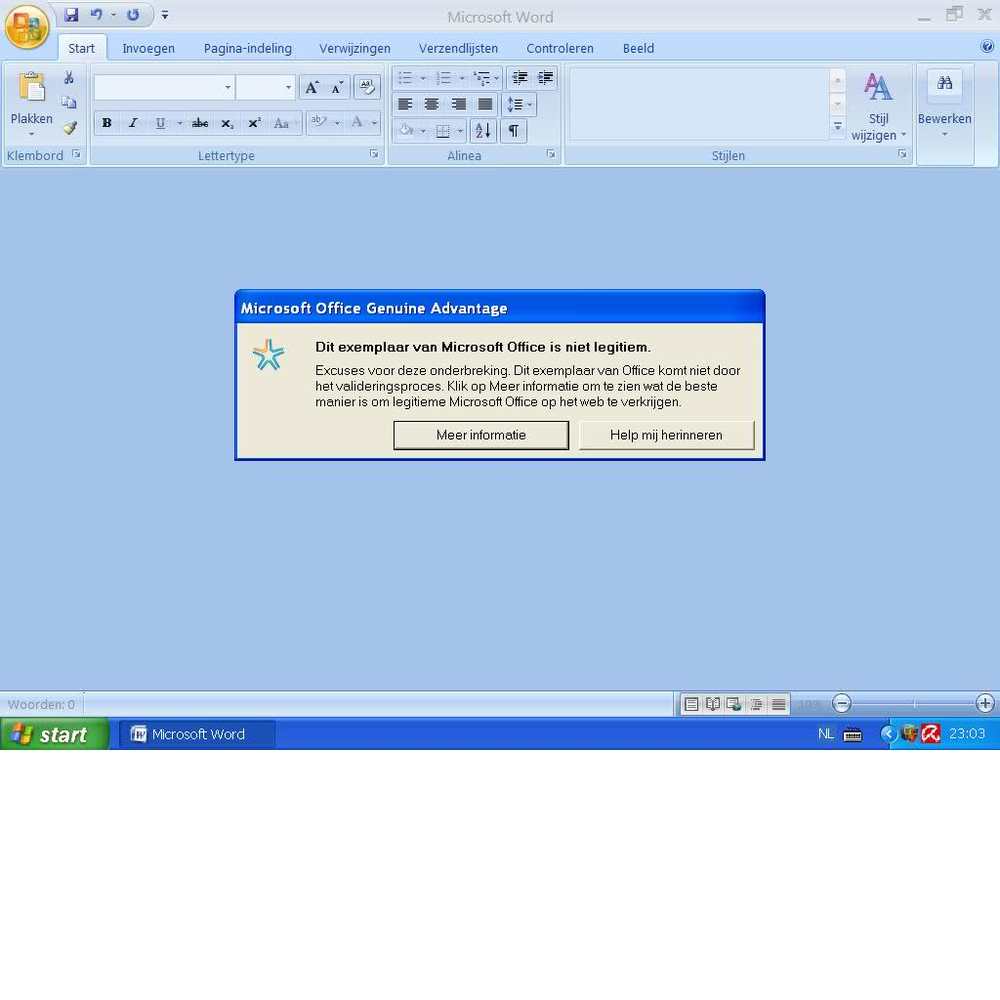Click the Format Painter brush icon
1000x1000 pixels.
(69, 128)
